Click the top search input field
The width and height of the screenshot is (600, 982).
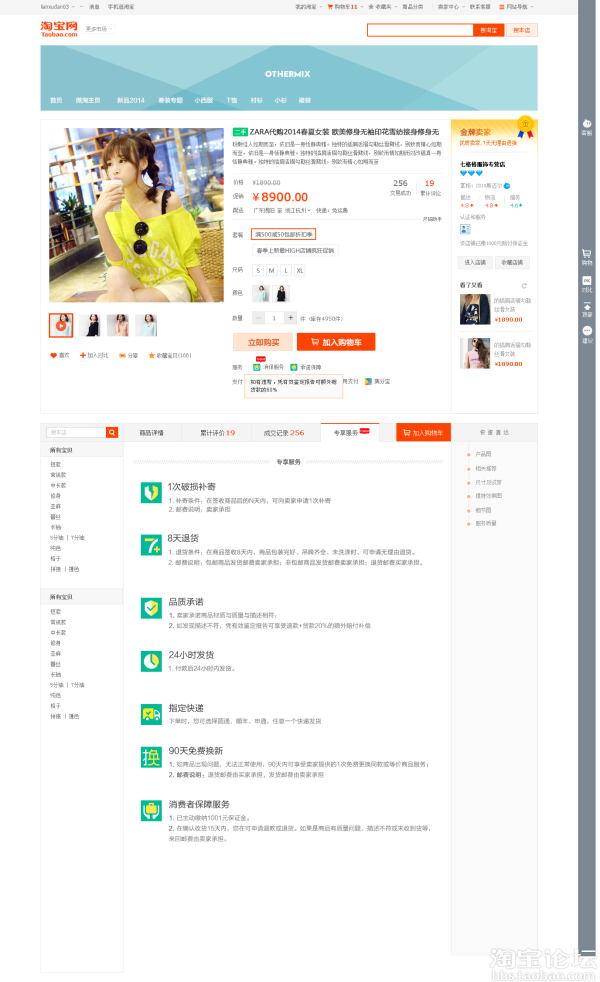pyautogui.click(x=420, y=30)
